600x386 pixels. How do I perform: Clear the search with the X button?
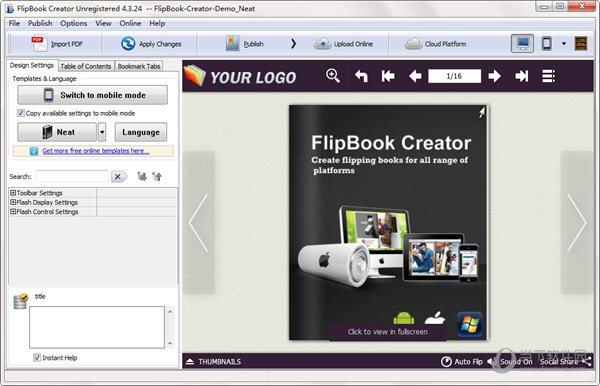point(118,176)
